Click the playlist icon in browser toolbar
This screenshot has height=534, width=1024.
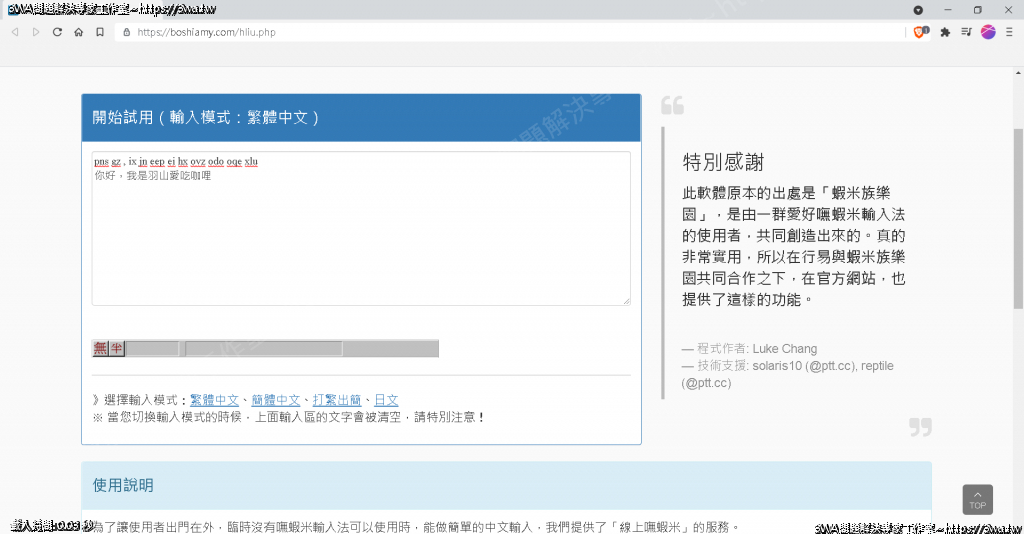966,32
